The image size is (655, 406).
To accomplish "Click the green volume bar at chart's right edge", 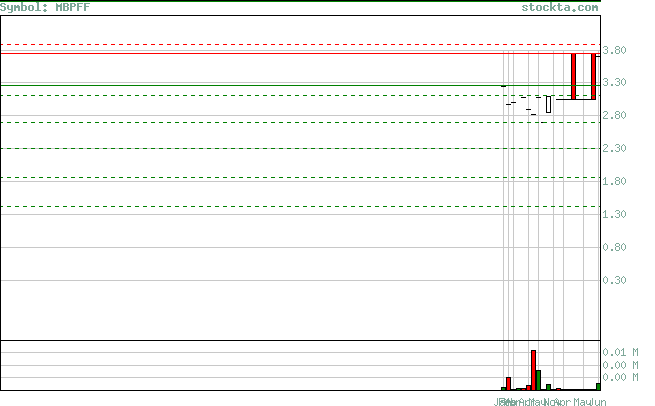I will [x=599, y=387].
